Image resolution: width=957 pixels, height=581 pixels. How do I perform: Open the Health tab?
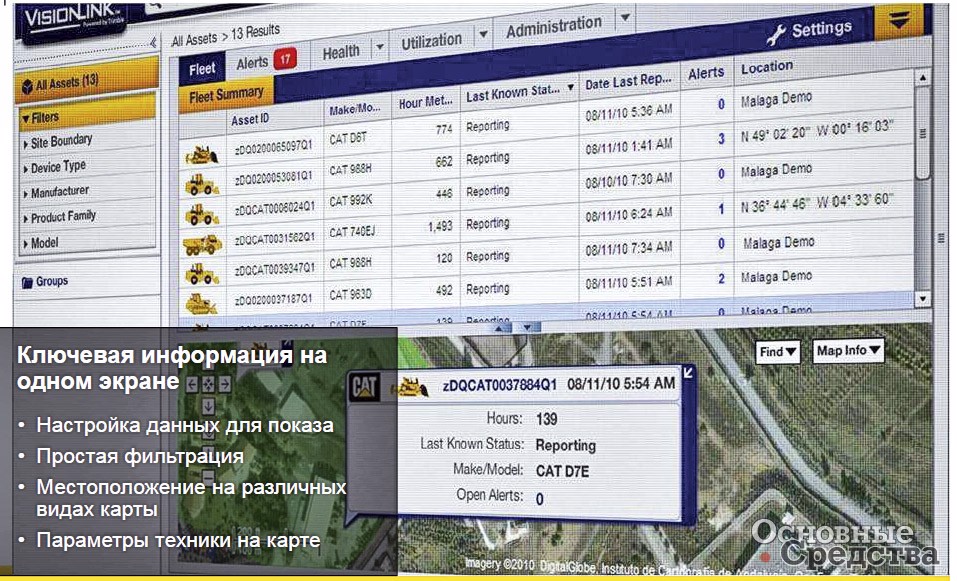(x=341, y=52)
